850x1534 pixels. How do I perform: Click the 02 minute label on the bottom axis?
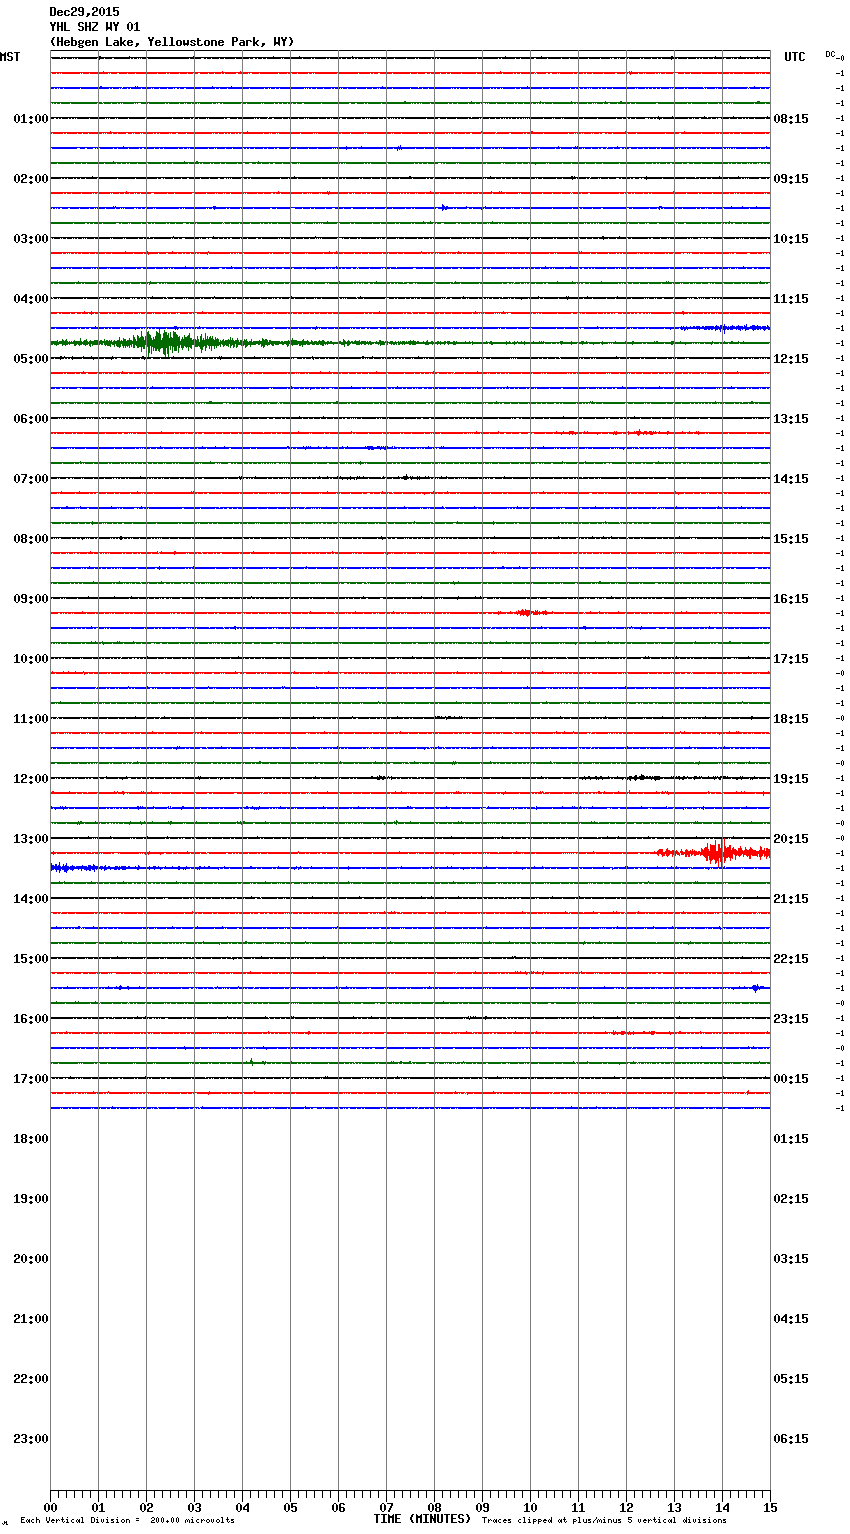point(146,1507)
